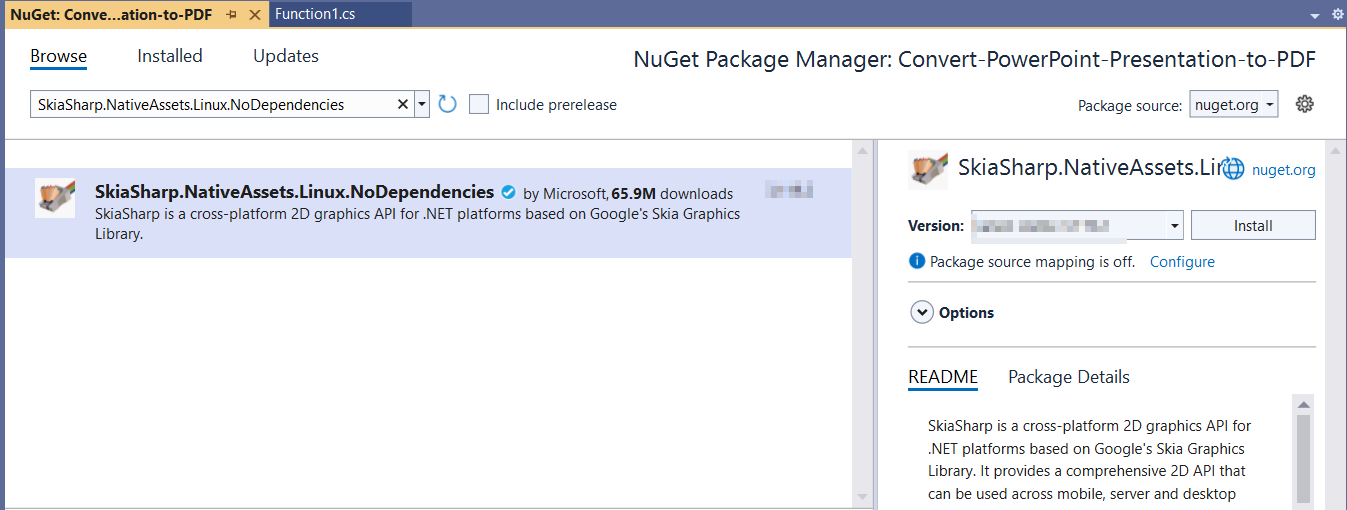This screenshot has height=510, width=1347.
Task: Switch to the Package Details tab
Action: coord(1069,377)
